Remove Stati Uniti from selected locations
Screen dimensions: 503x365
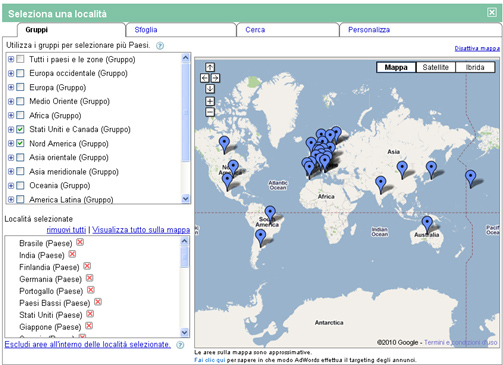[90, 314]
